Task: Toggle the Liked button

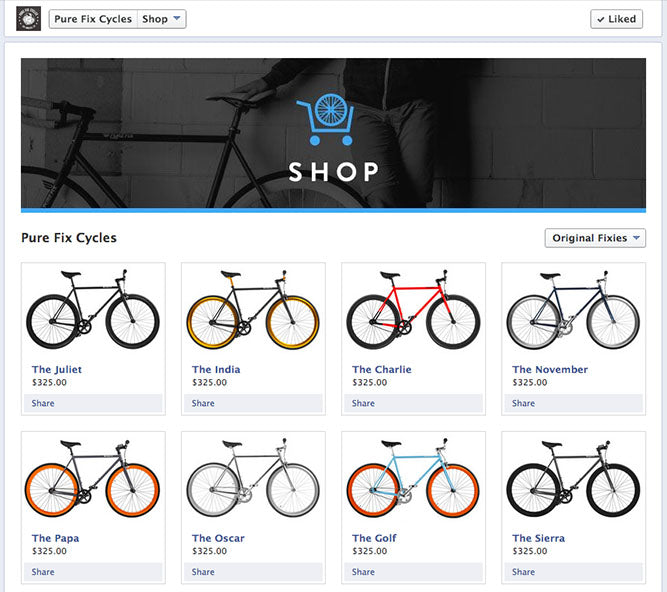Action: 616,19
